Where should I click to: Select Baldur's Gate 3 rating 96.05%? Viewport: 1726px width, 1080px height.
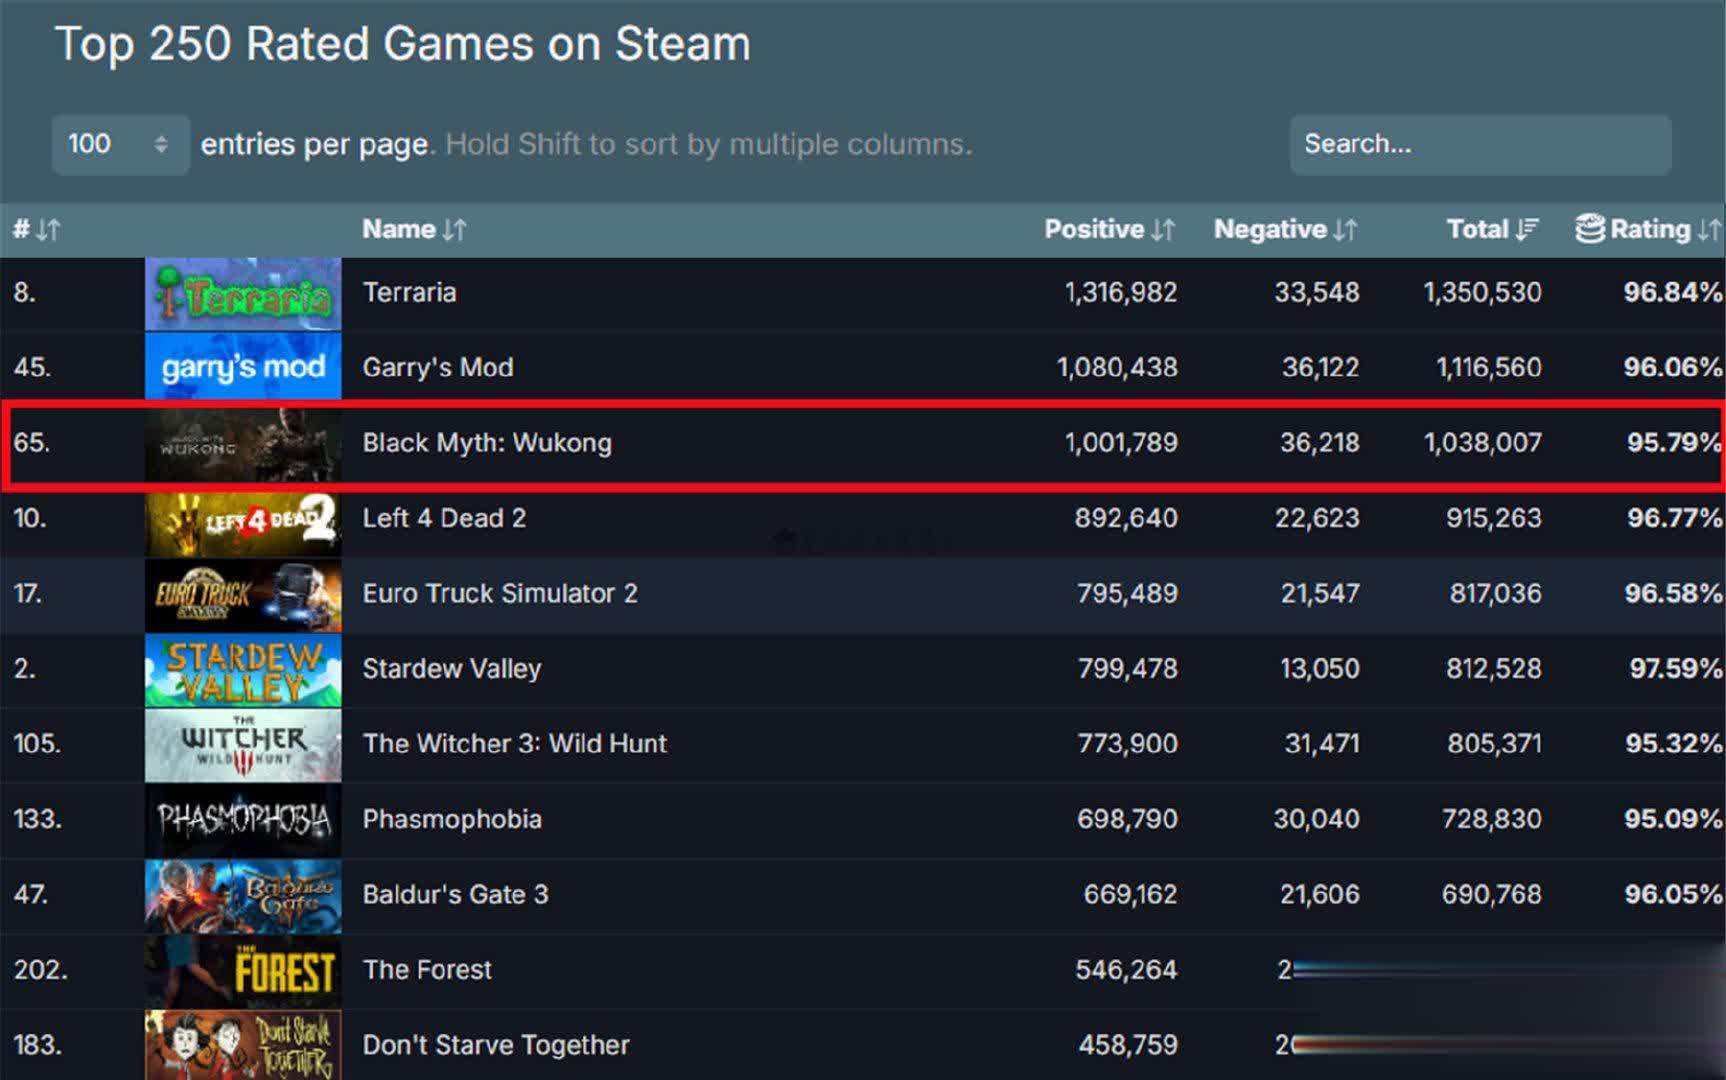coord(1673,894)
